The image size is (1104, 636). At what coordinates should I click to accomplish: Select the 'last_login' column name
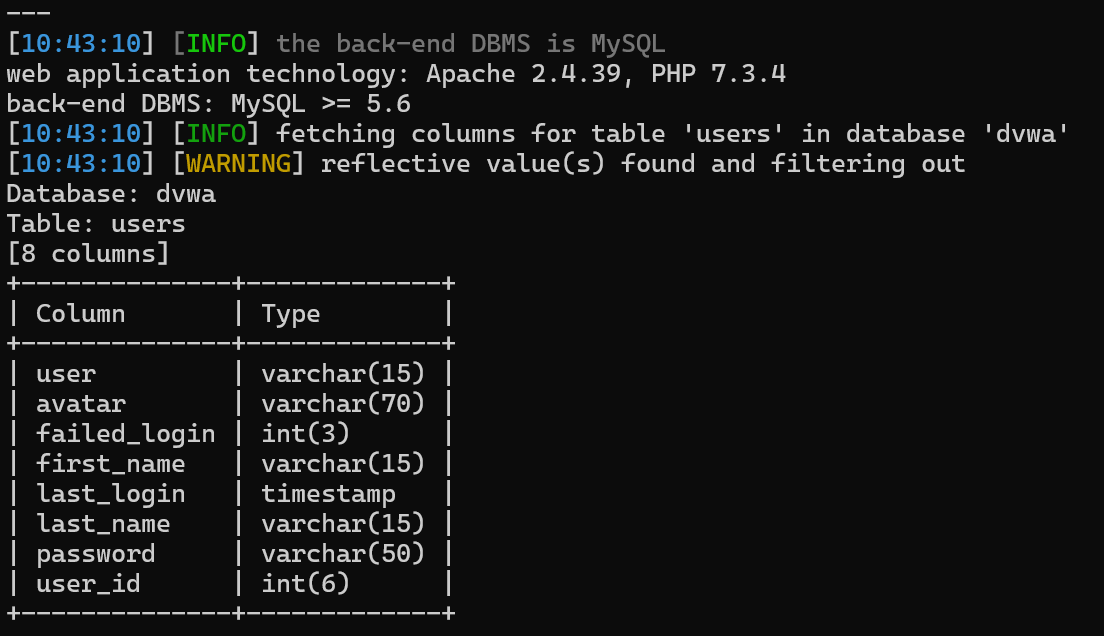(x=111, y=494)
